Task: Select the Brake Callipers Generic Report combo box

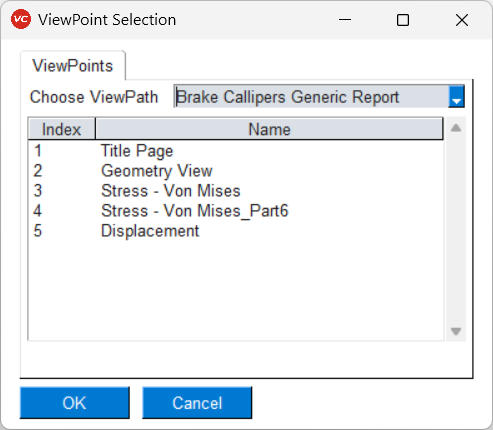Action: click(319, 97)
